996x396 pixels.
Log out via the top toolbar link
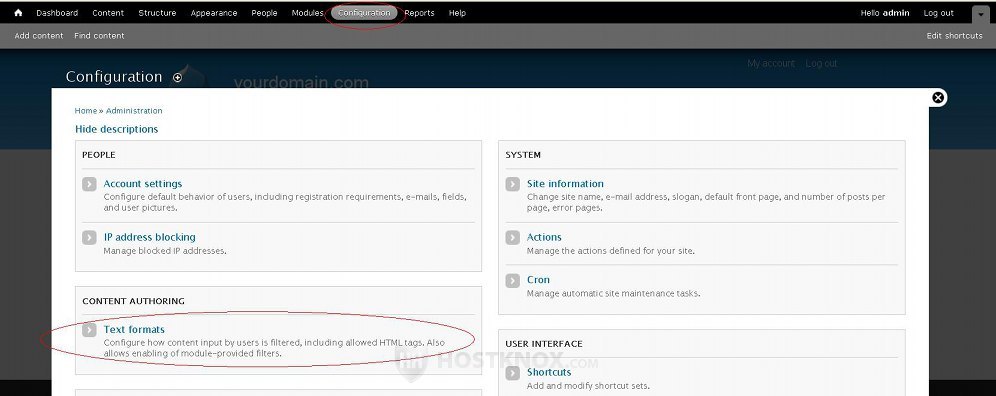[938, 13]
